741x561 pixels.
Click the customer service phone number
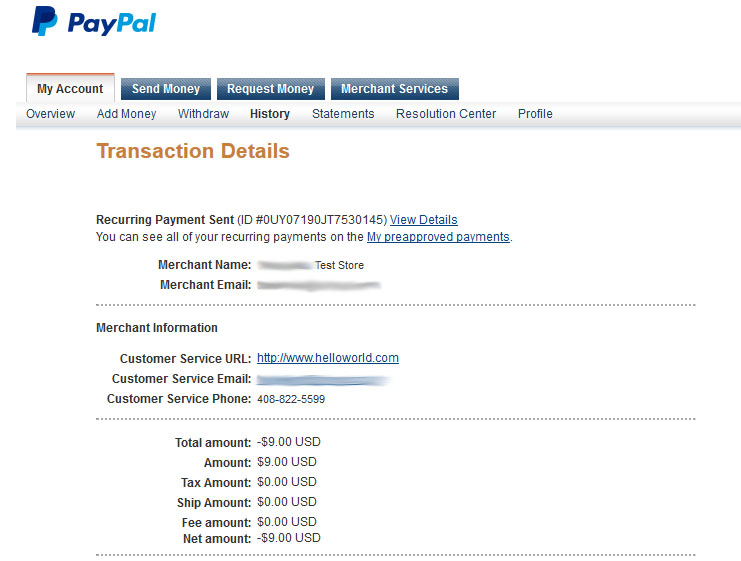(x=291, y=399)
